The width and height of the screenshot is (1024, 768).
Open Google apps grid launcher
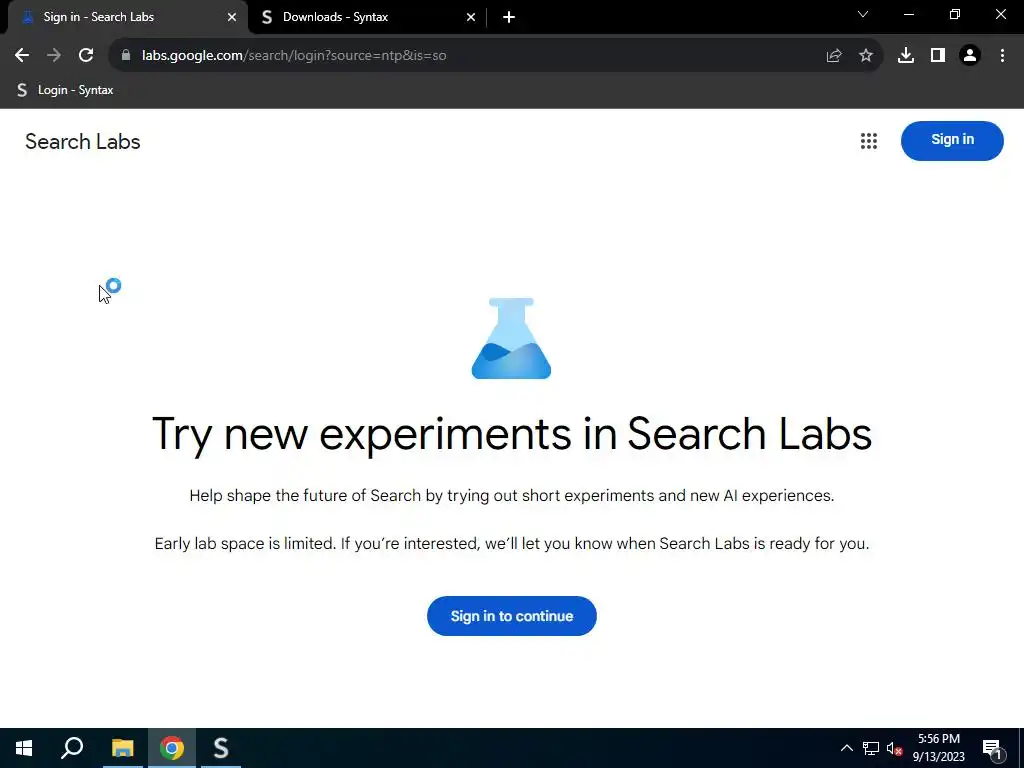pos(869,141)
